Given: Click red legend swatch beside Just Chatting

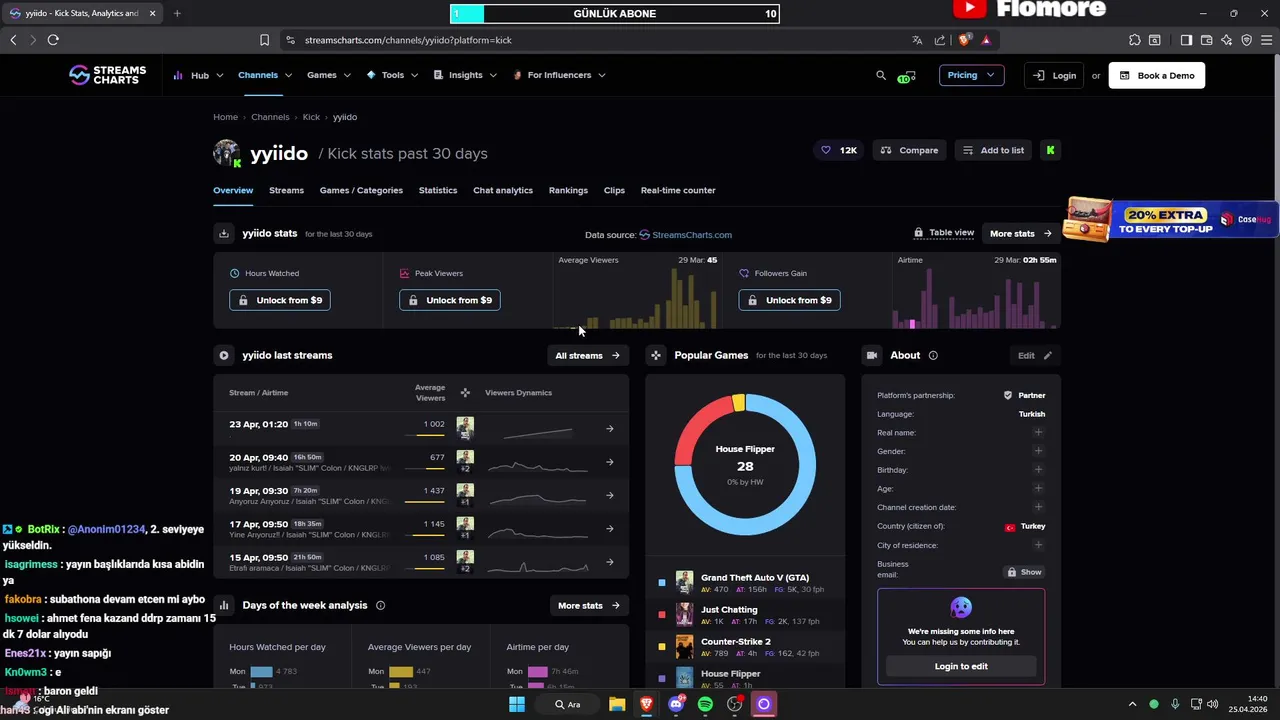Looking at the screenshot, I should click(x=662, y=615).
